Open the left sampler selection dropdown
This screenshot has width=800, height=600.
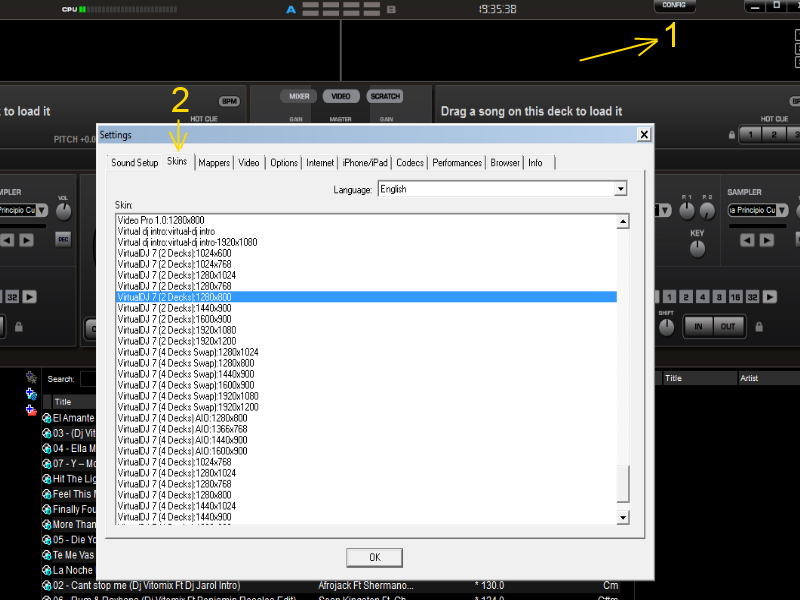42,210
